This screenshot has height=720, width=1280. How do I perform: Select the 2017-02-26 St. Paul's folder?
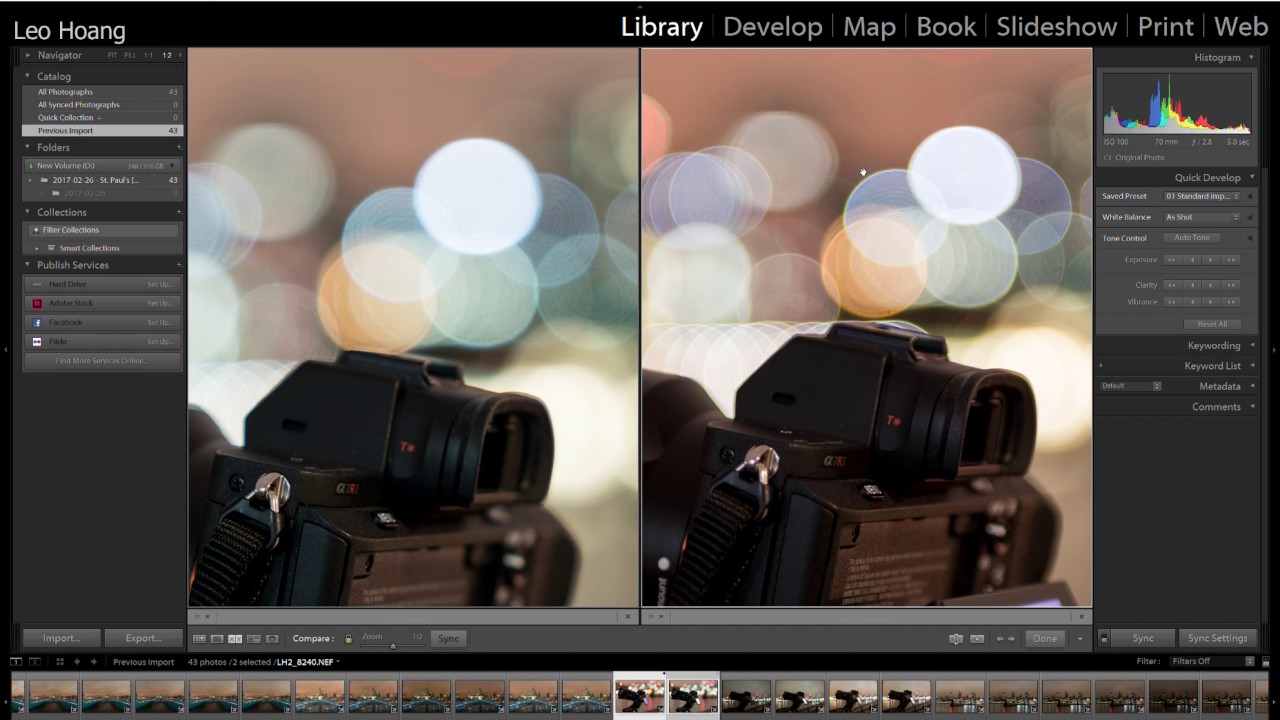click(x=101, y=180)
